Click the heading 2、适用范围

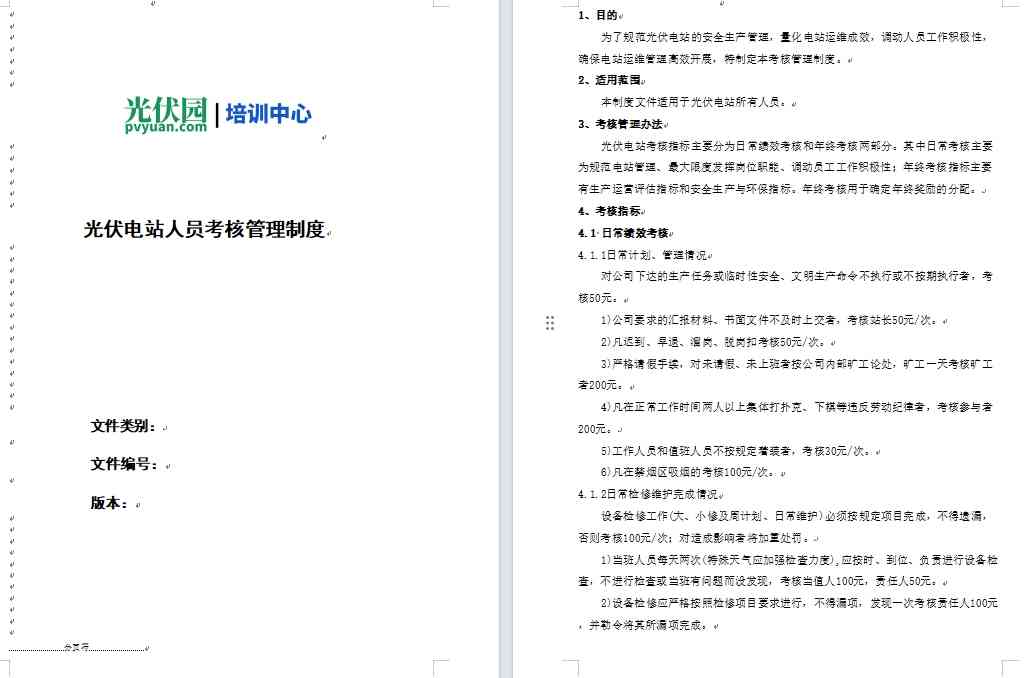[609, 80]
